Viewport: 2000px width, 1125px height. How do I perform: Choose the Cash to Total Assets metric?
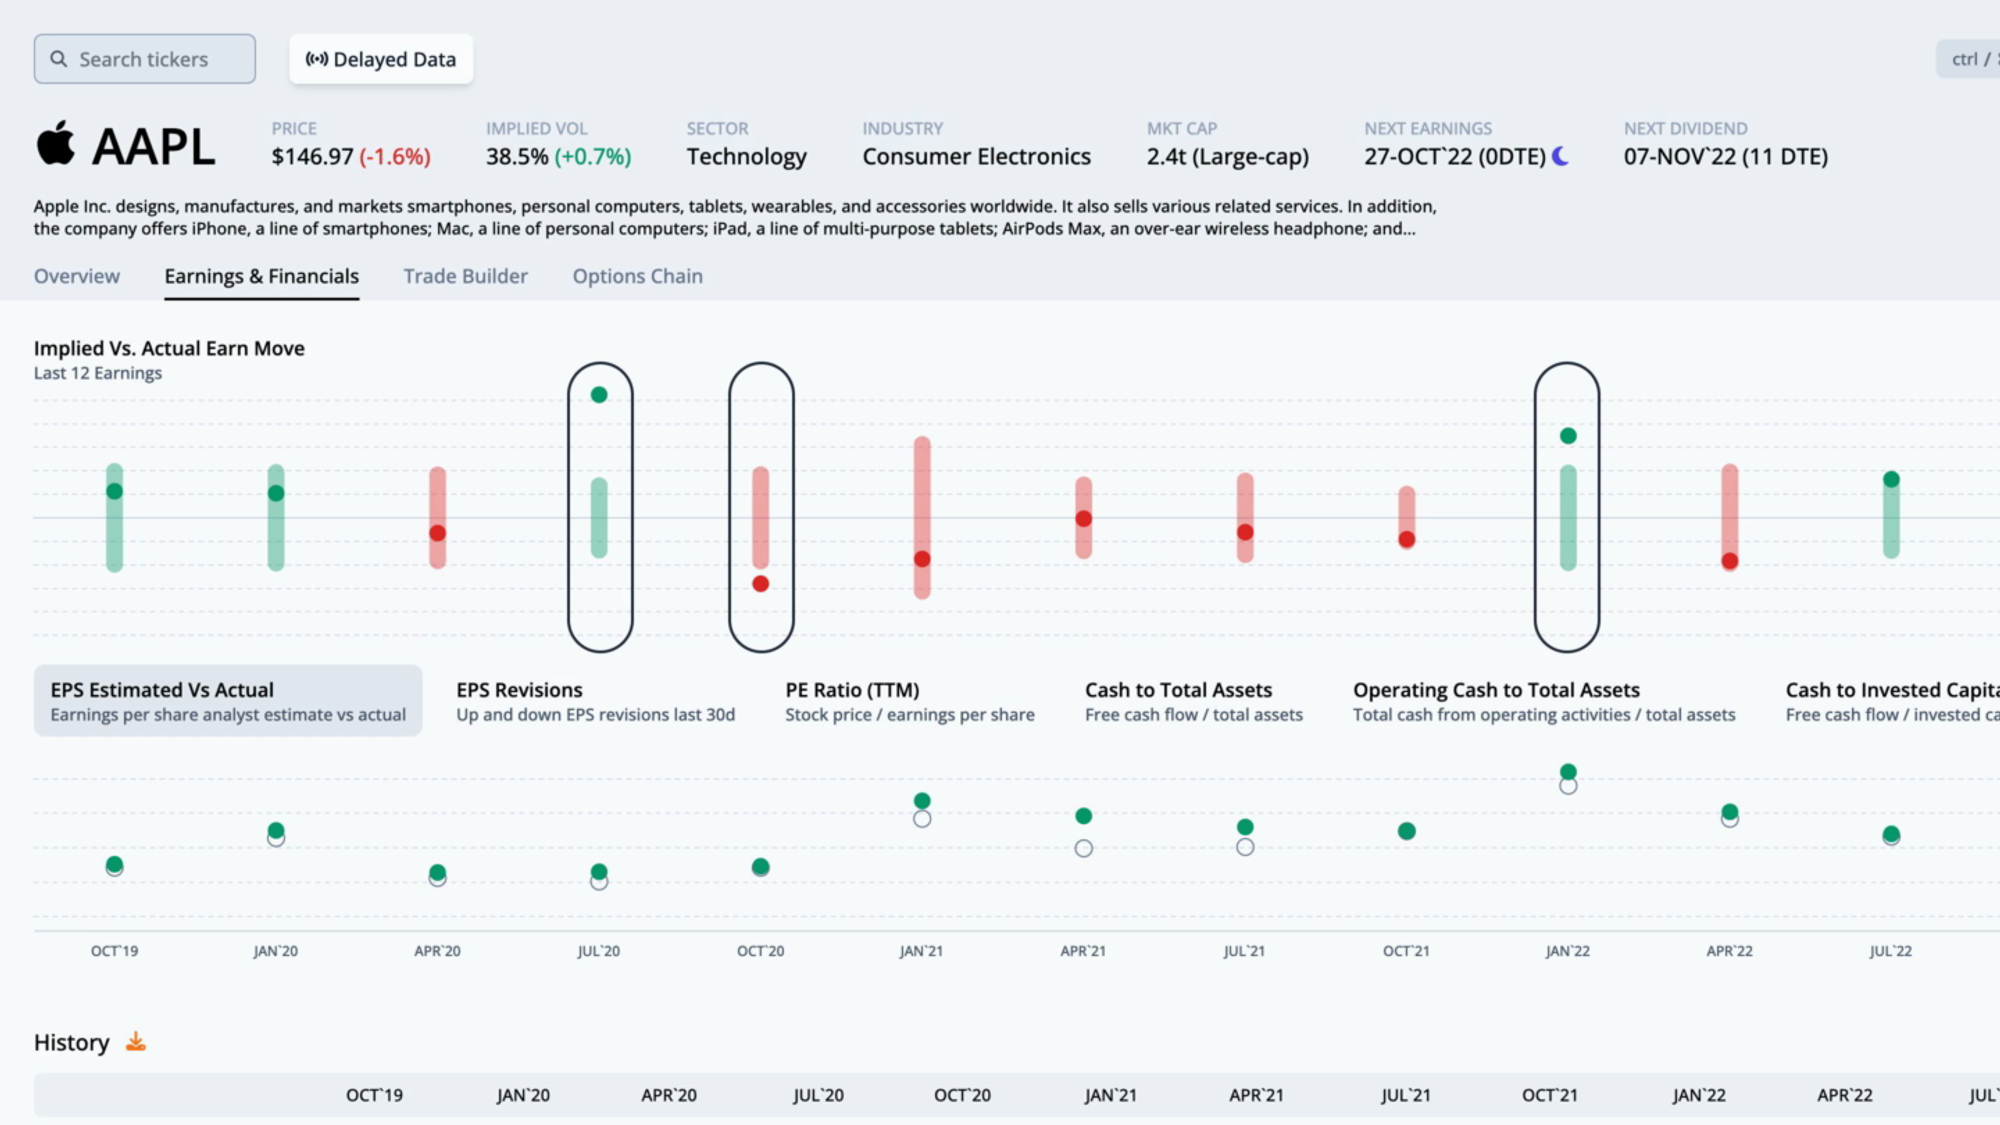click(1194, 701)
